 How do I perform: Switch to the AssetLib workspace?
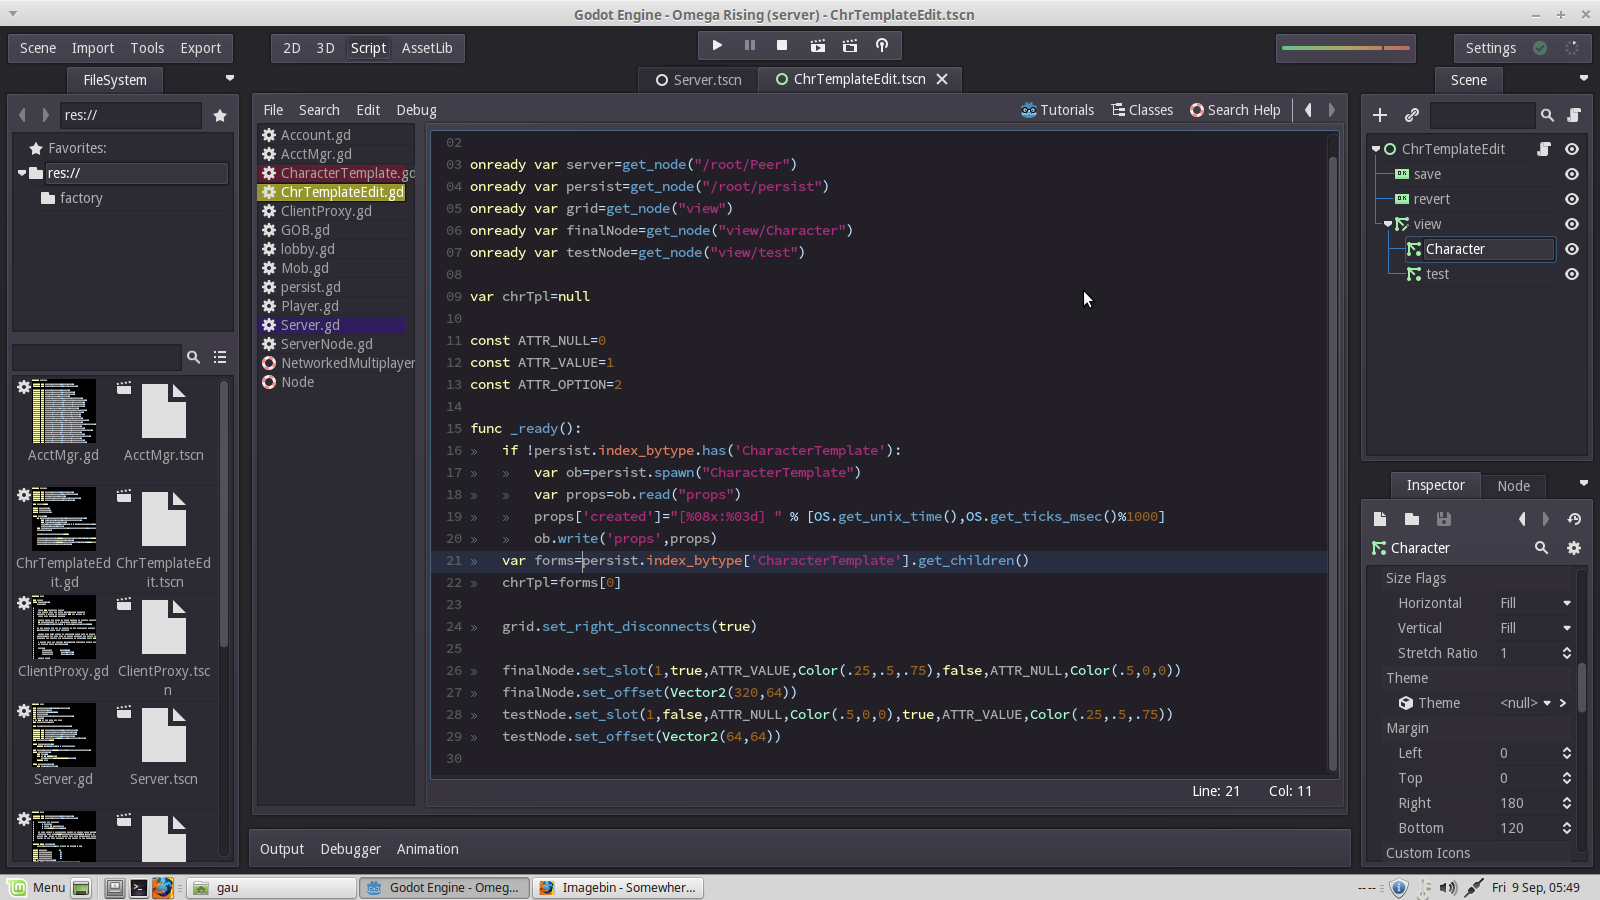point(427,48)
